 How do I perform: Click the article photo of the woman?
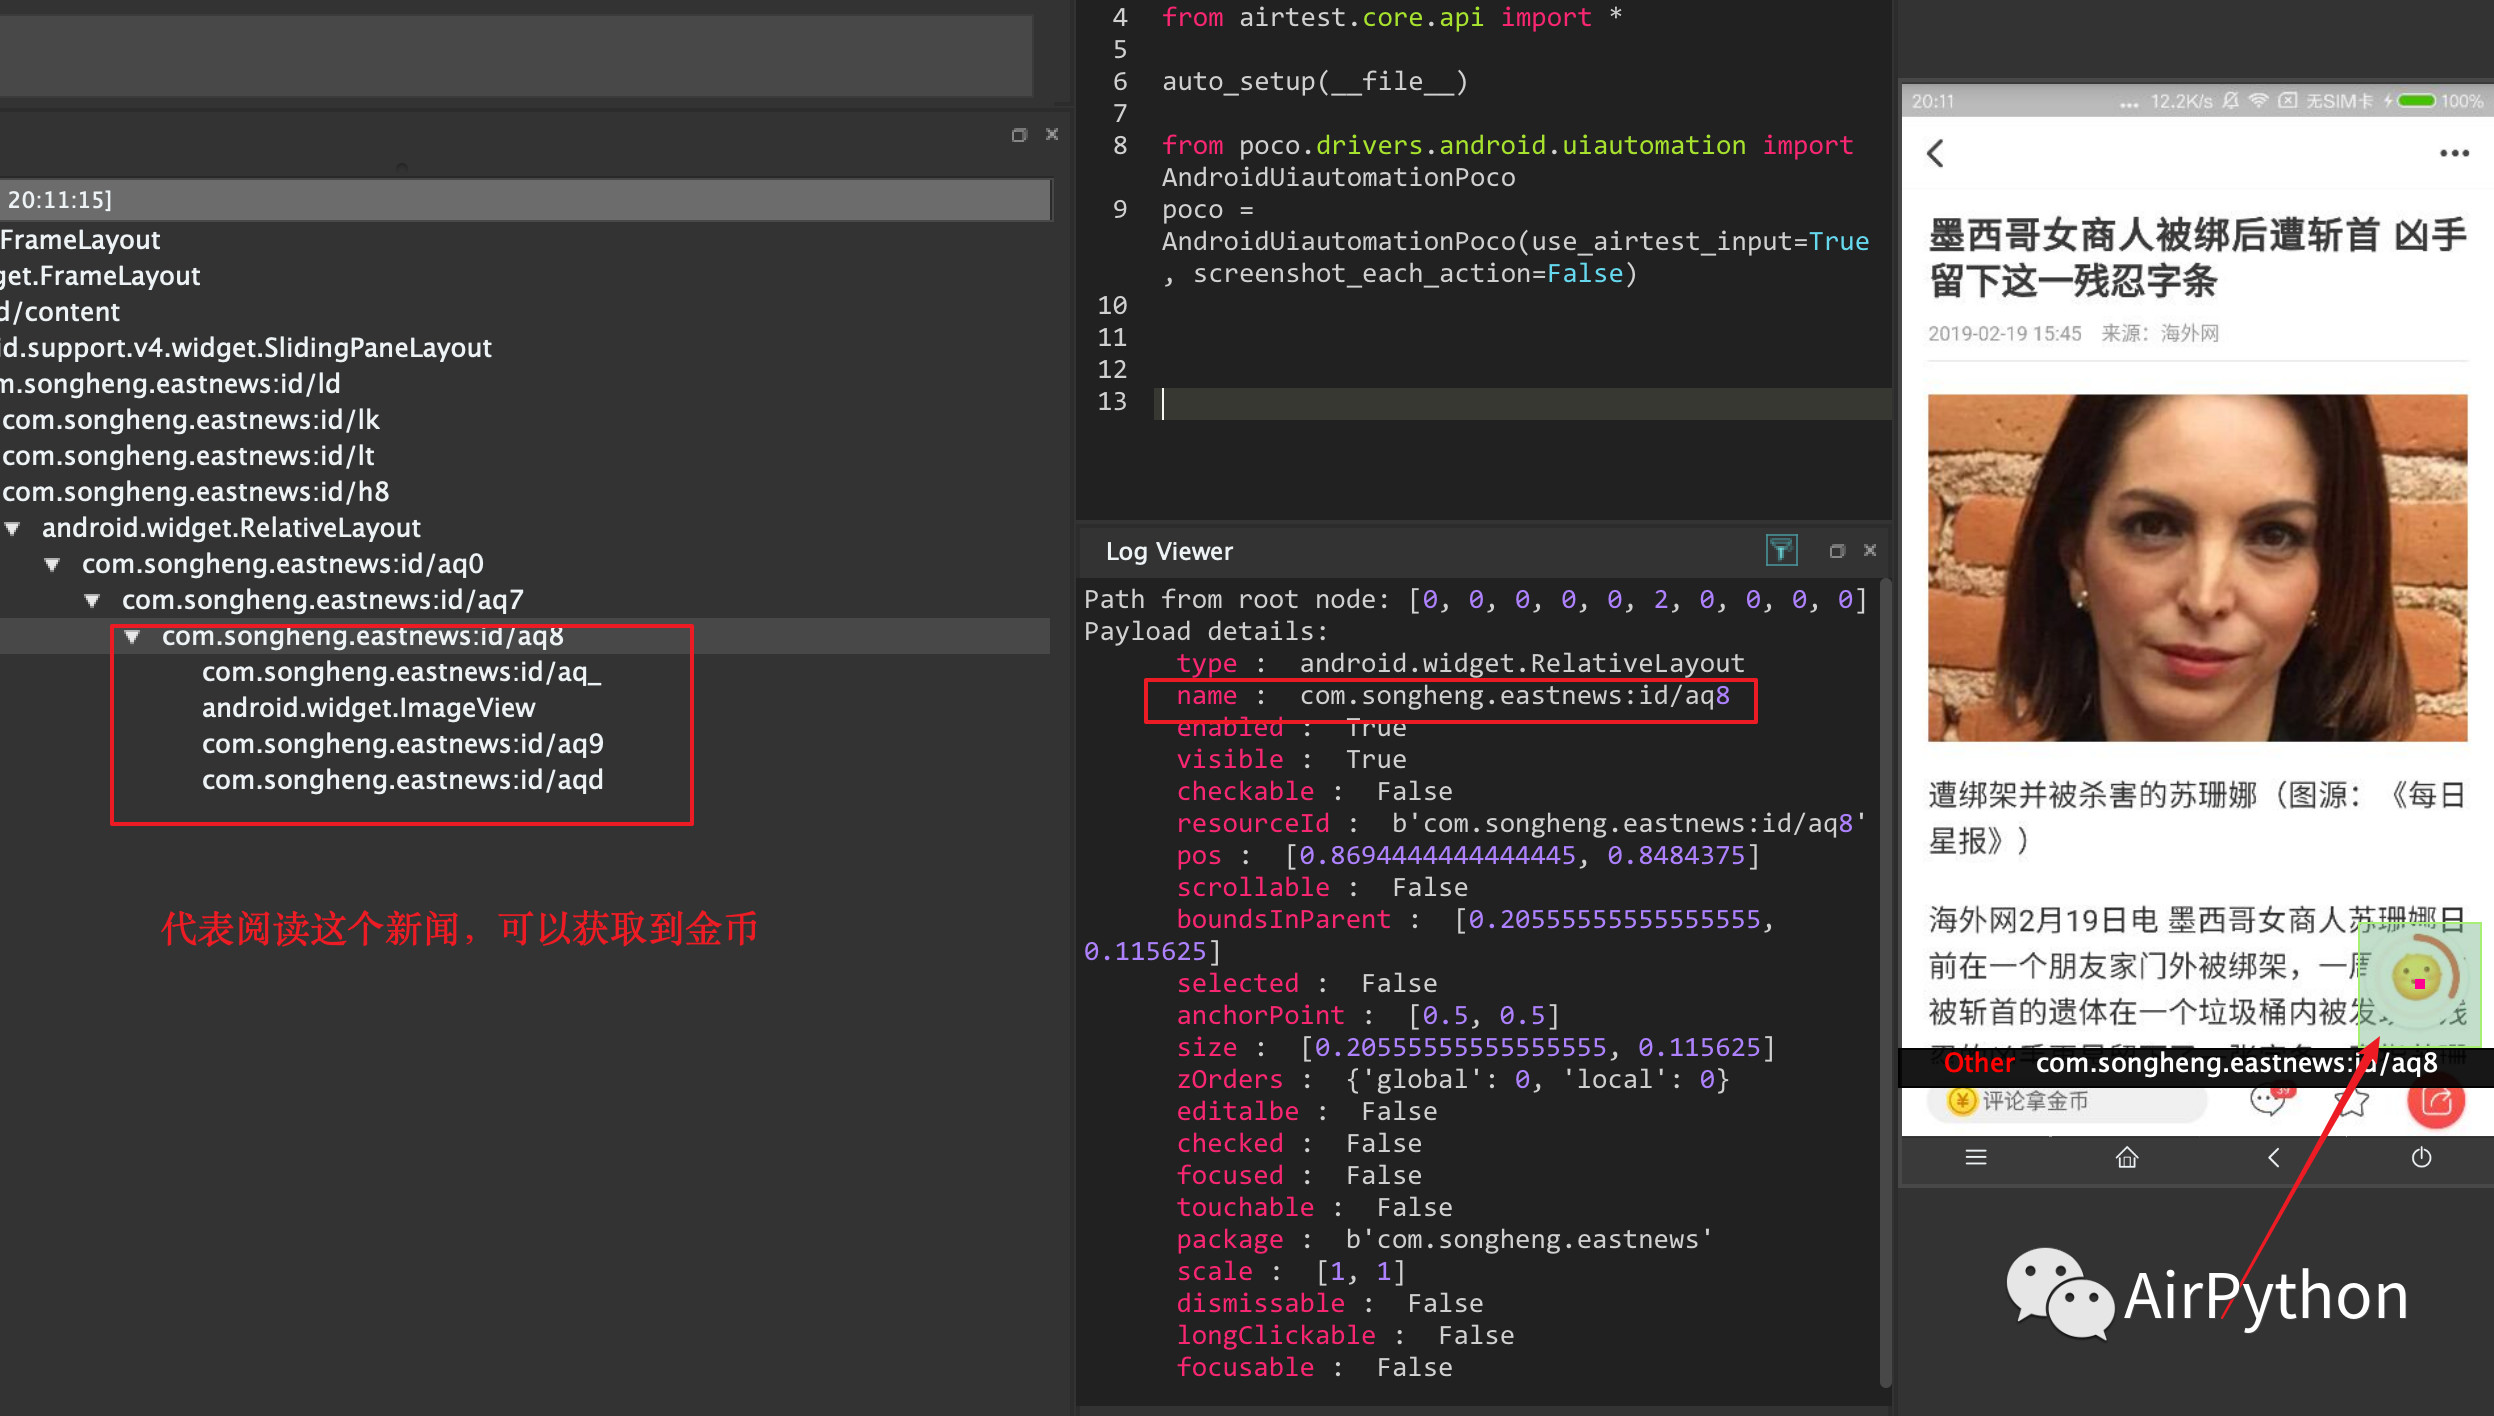[x=2197, y=567]
